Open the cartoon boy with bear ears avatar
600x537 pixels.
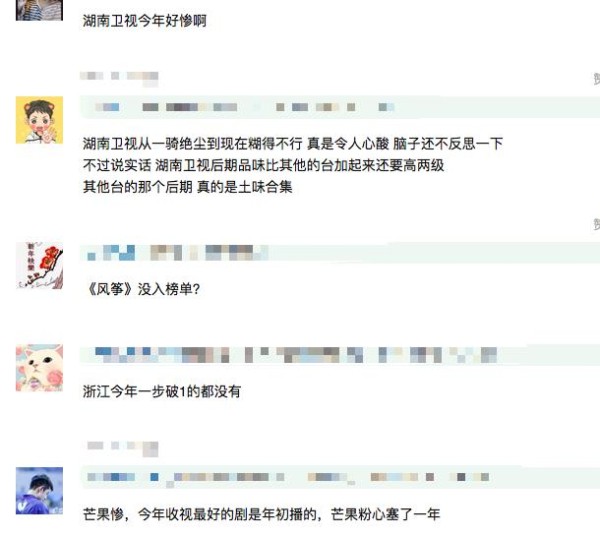pos(39,120)
